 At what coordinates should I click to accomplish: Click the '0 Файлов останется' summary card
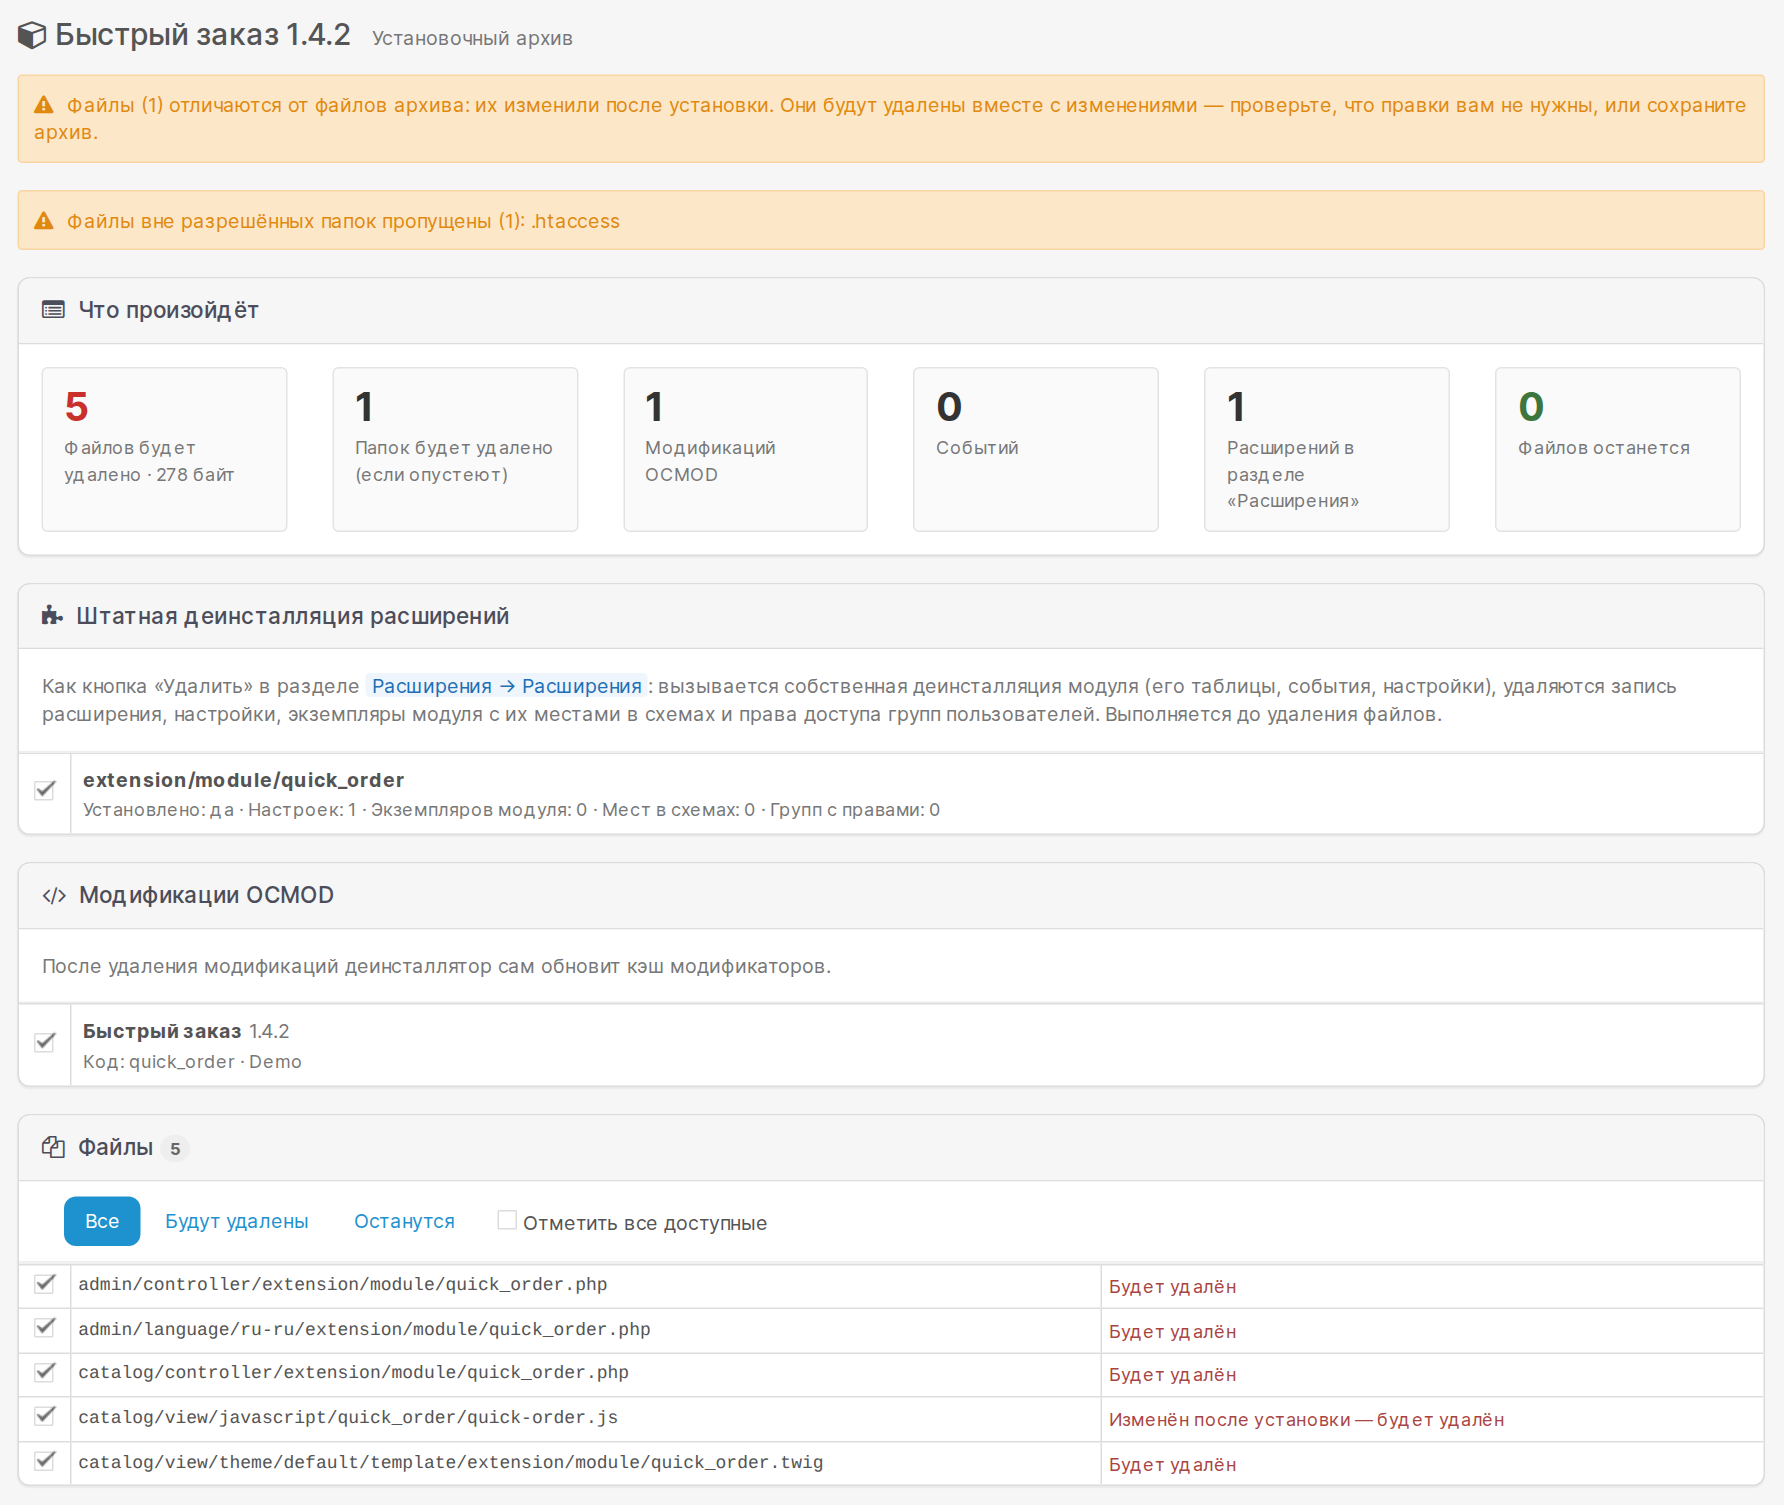1617,449
